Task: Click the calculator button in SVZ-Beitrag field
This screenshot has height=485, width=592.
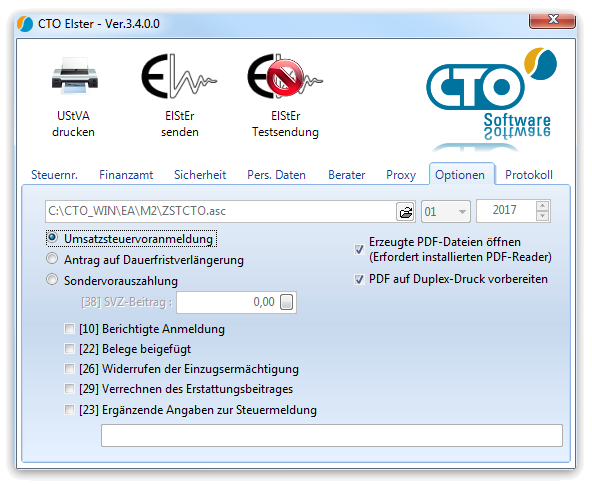Action: pyautogui.click(x=287, y=302)
